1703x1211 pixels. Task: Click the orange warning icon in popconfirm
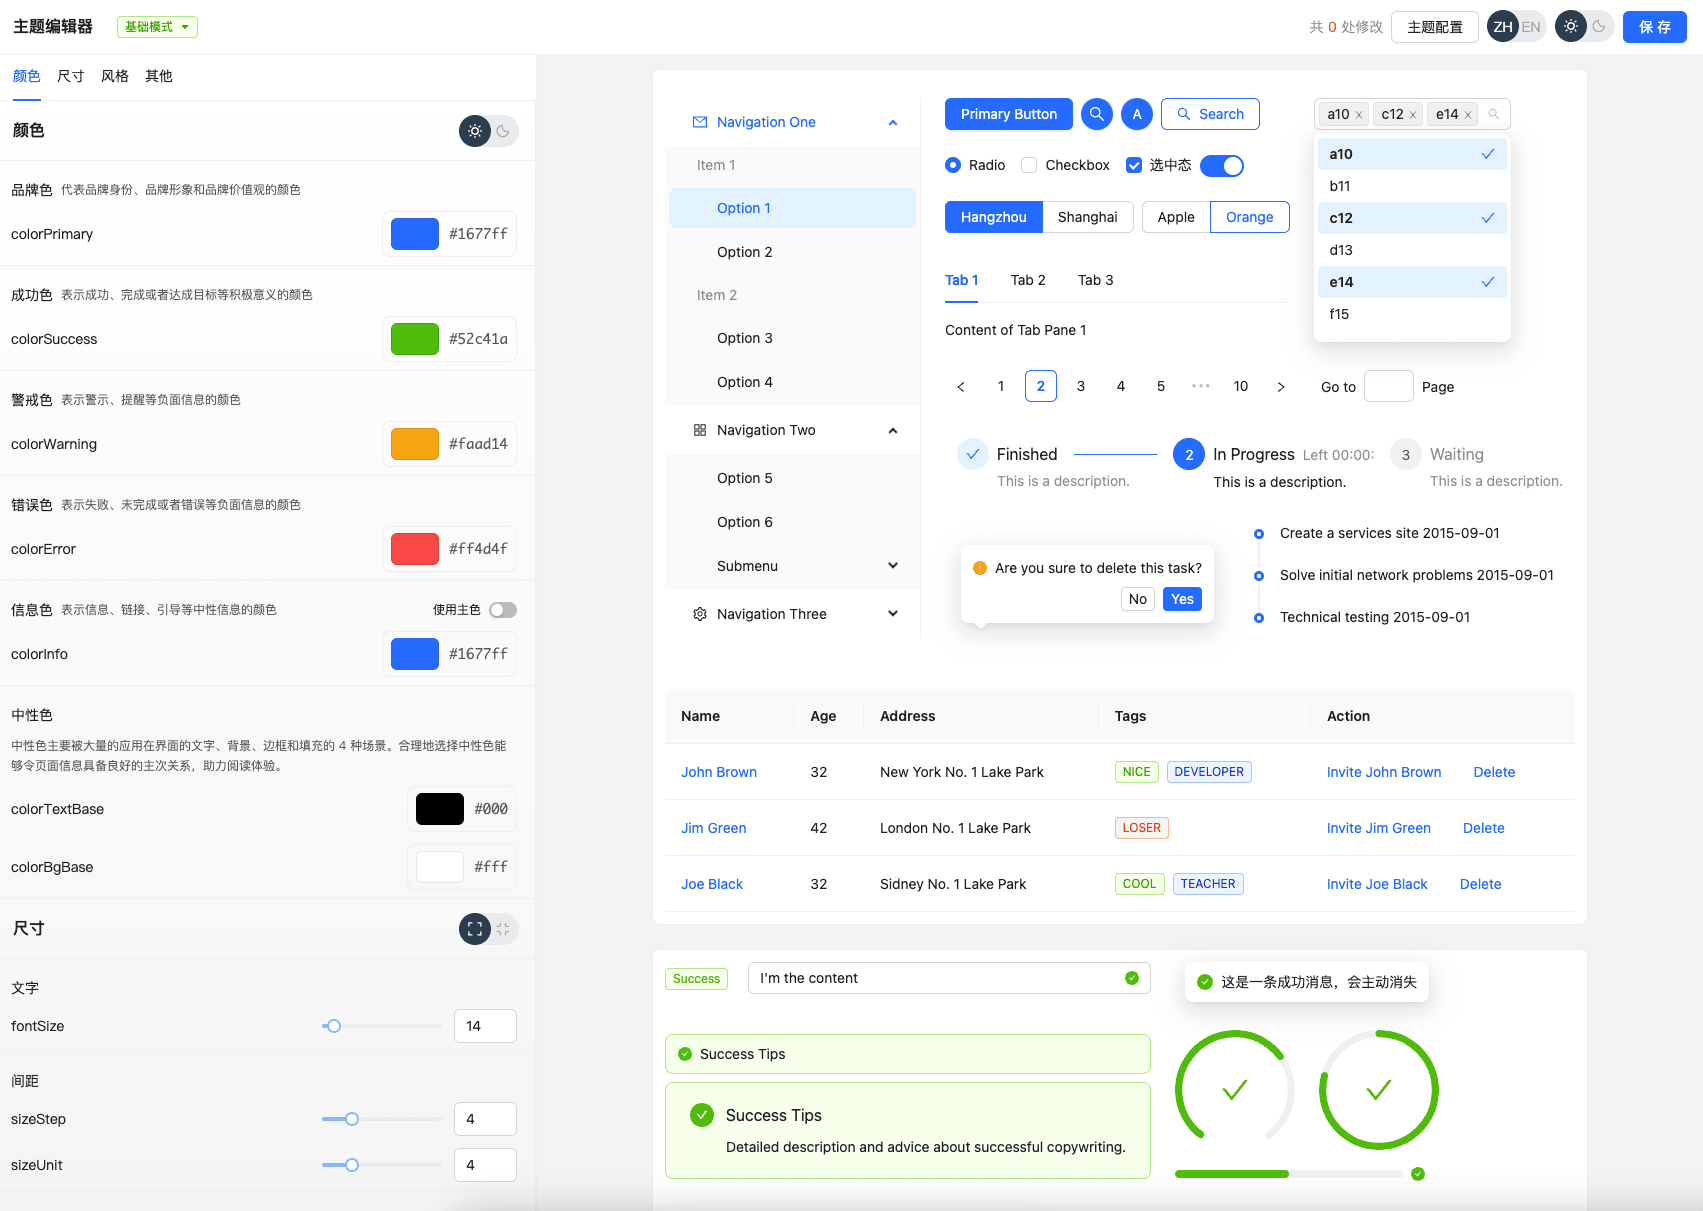[980, 568]
